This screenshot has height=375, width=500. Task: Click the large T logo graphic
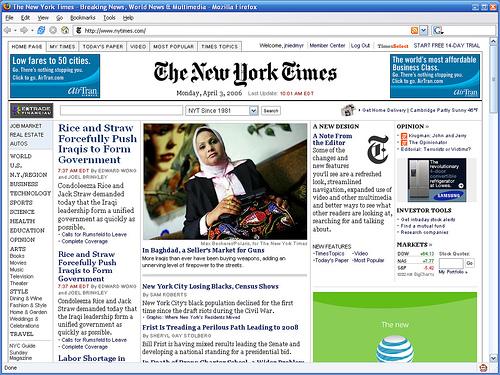[x=377, y=149]
